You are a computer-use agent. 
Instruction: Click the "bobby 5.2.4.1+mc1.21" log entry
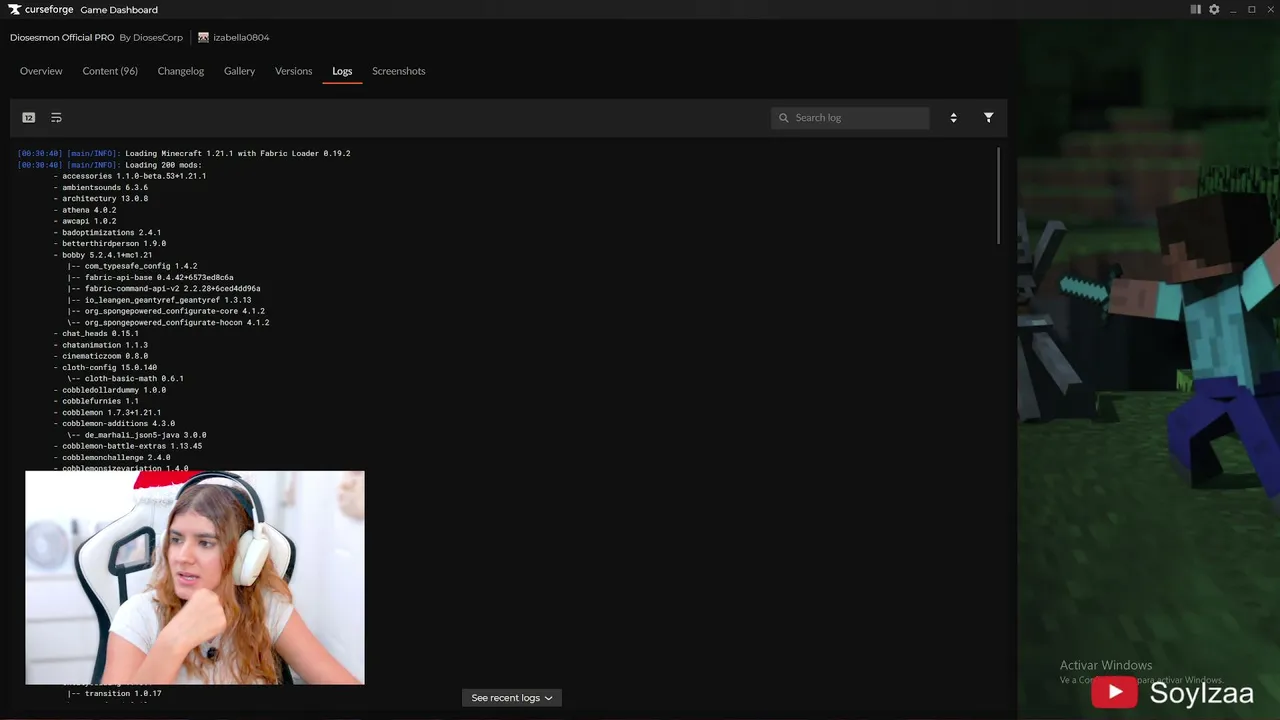[107, 255]
